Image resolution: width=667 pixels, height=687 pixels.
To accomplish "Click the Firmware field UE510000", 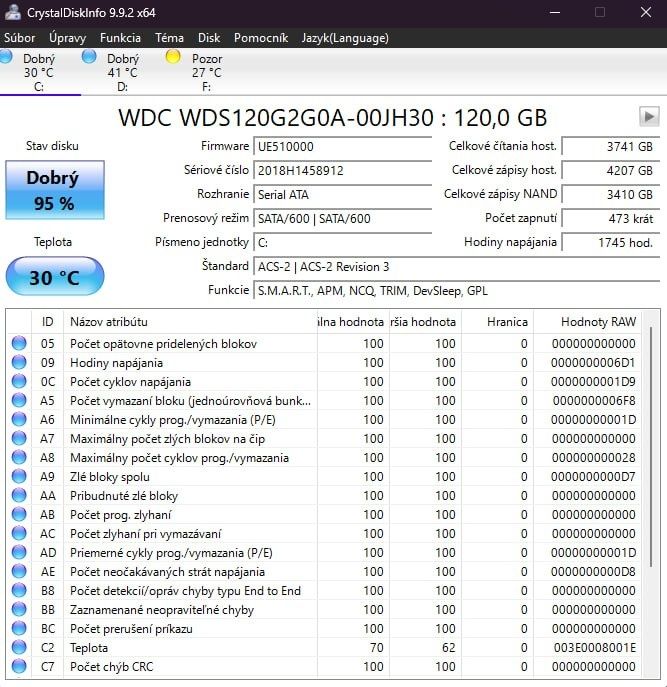I will pos(343,146).
